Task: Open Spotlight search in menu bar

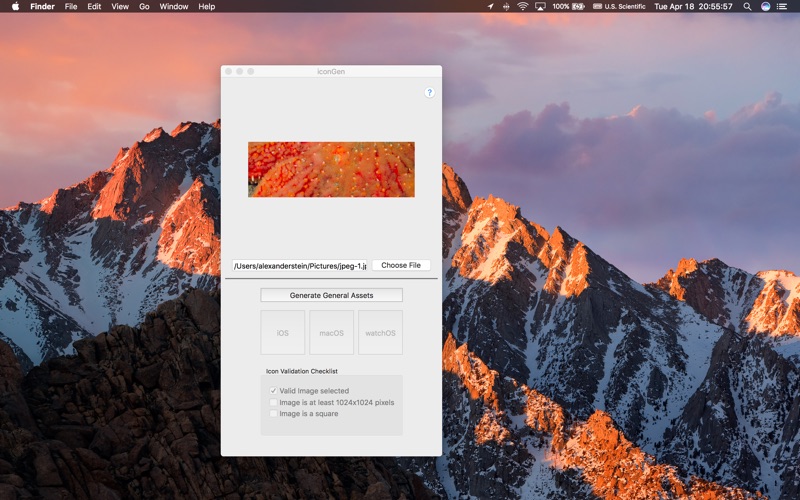Action: click(747, 7)
